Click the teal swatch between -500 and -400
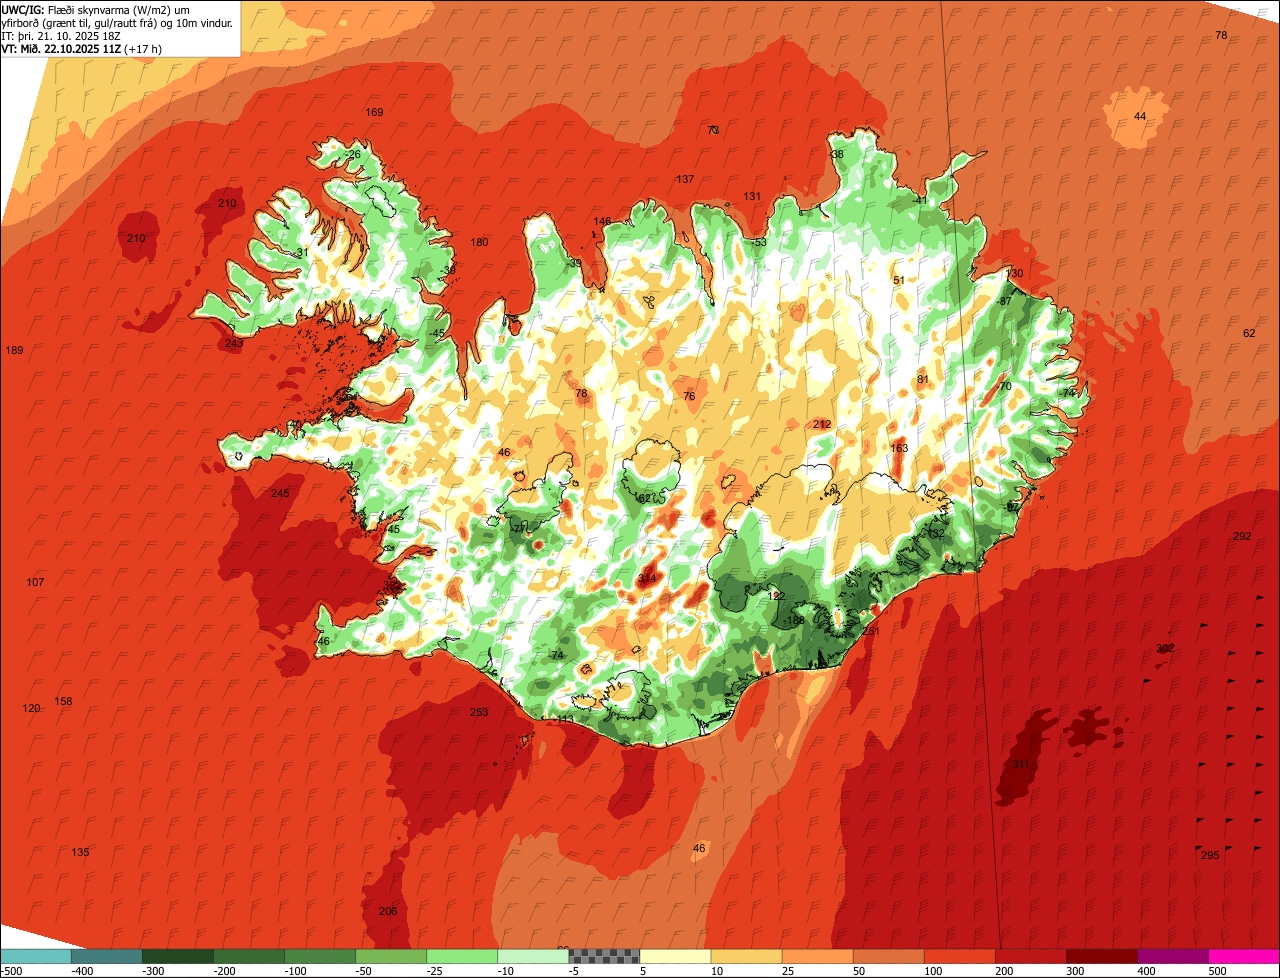 point(36,956)
